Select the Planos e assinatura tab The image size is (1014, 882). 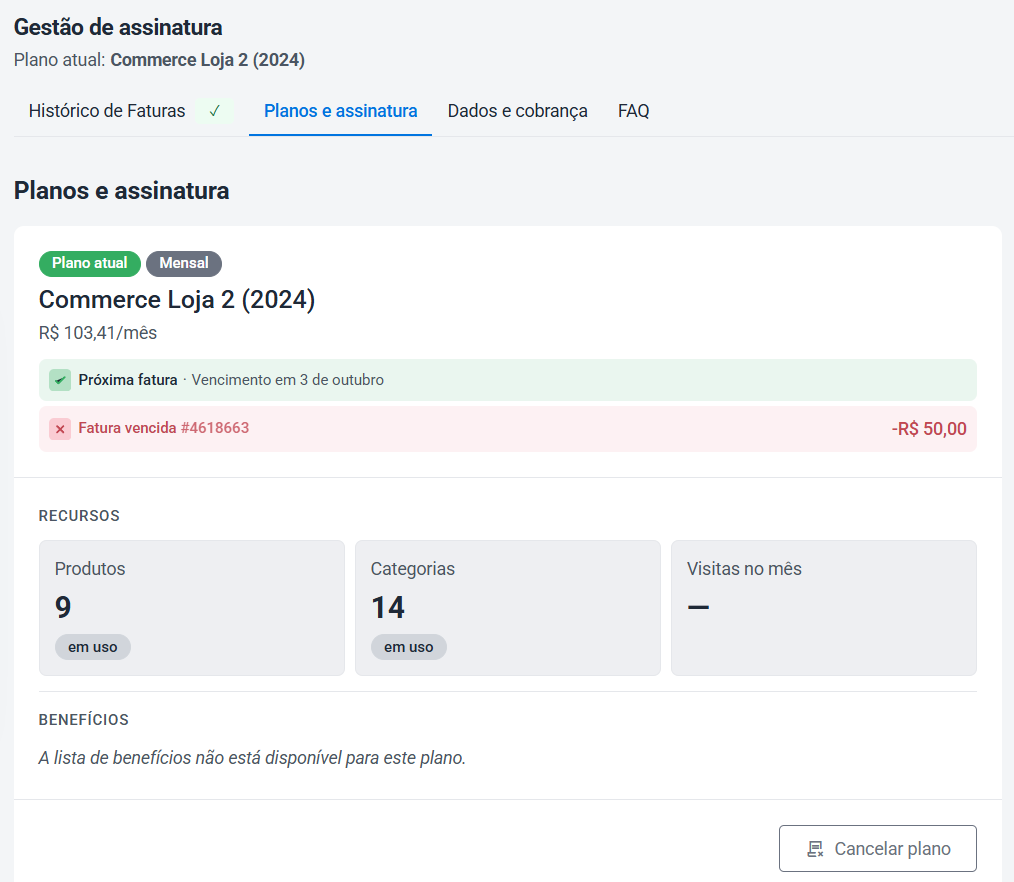pos(340,111)
